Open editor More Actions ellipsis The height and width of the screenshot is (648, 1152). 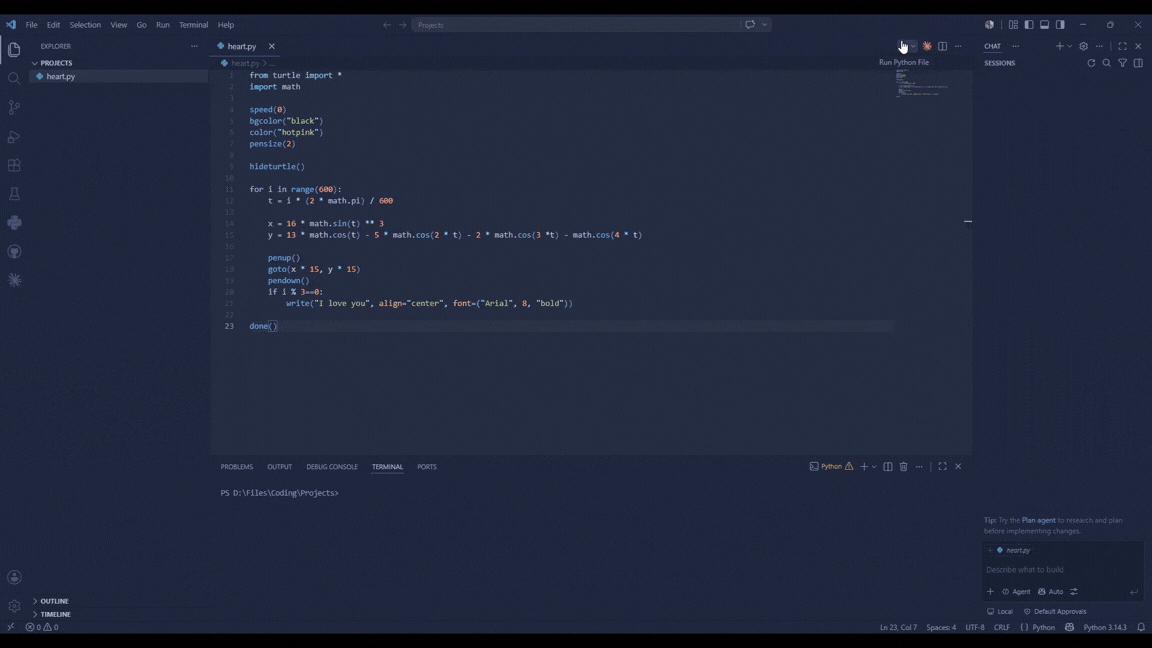(x=958, y=46)
